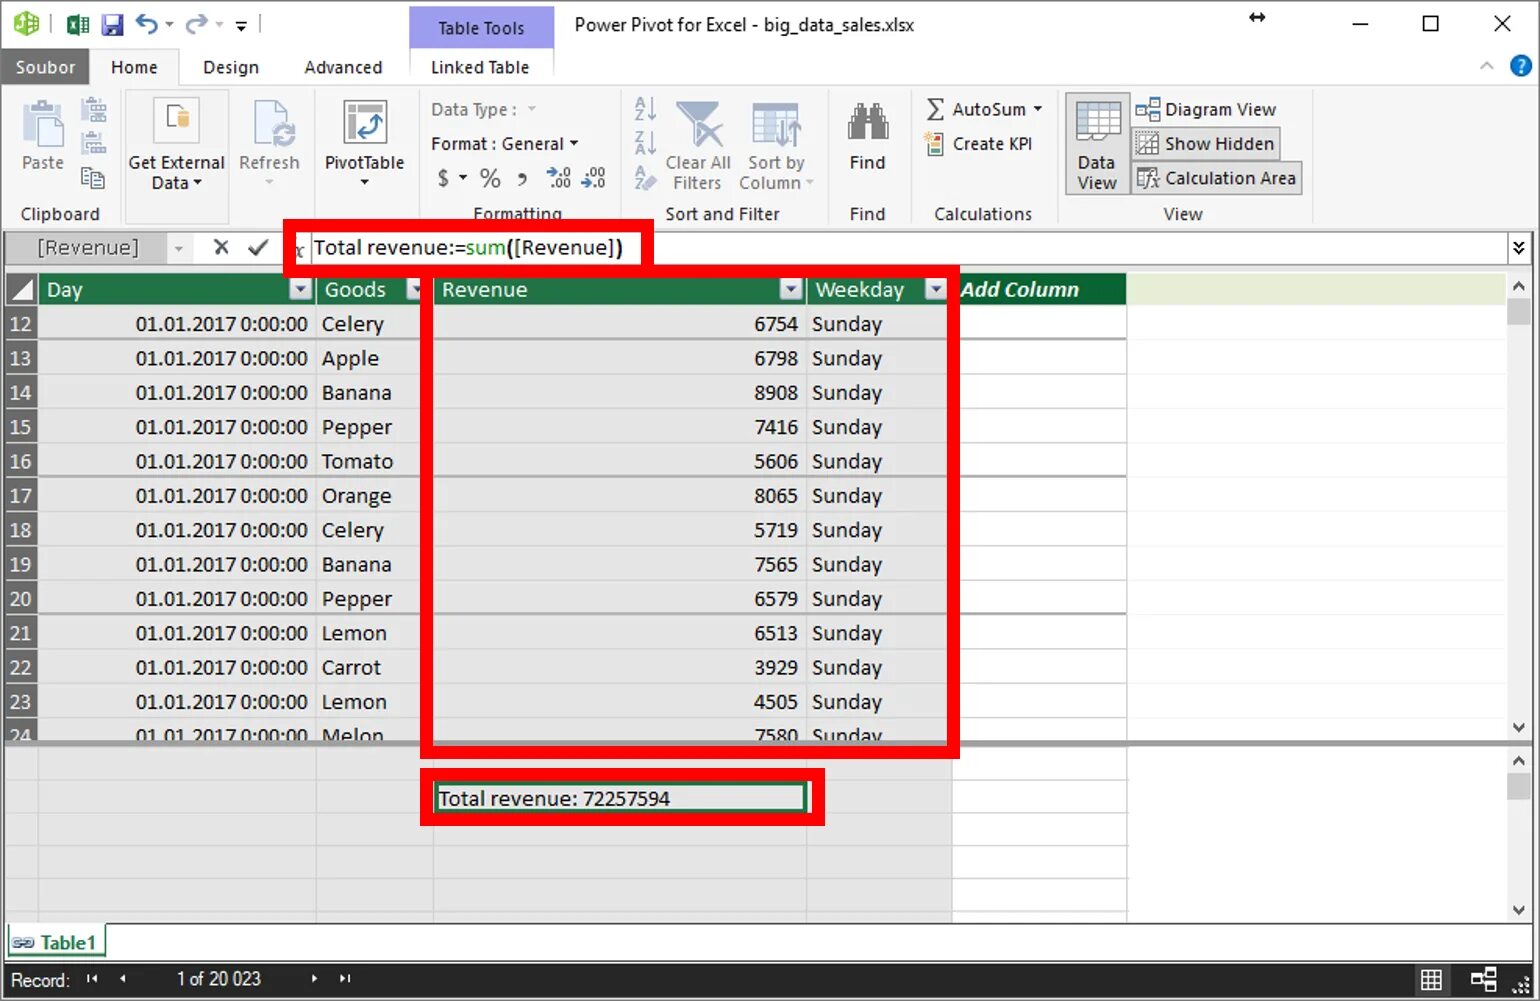Open the Customize Quick Access Toolbar arrow
Screen dimensions: 1540x1001
tap(241, 25)
